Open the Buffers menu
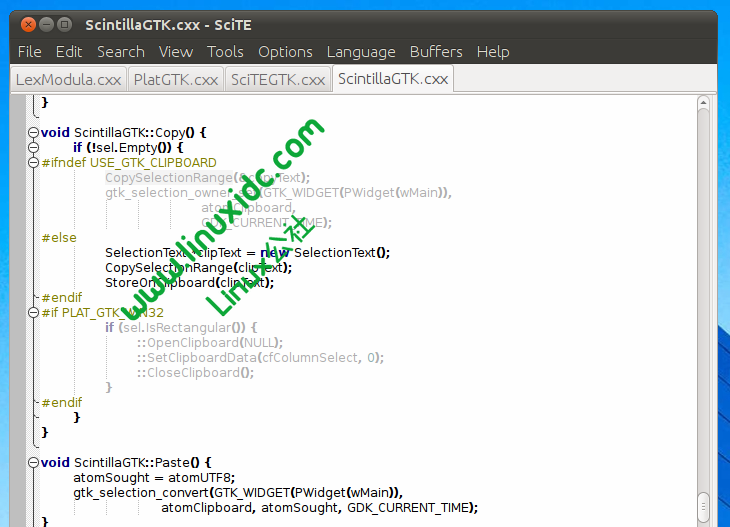Viewport: 730px width, 527px height. [x=436, y=52]
